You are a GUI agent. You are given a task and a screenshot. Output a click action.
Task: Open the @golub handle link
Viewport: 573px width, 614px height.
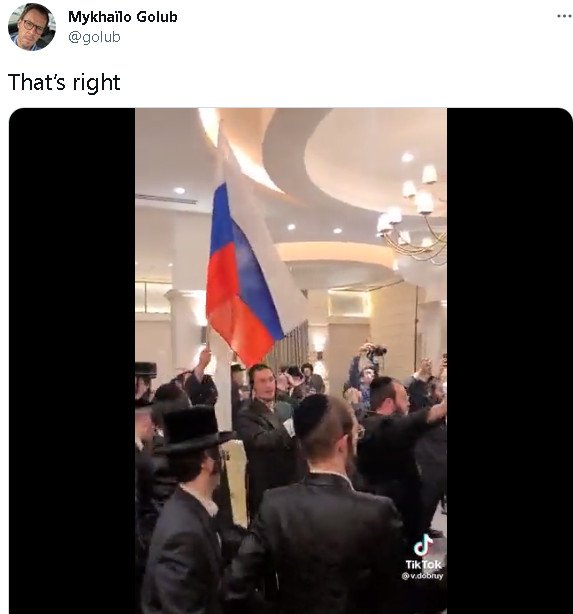point(94,37)
